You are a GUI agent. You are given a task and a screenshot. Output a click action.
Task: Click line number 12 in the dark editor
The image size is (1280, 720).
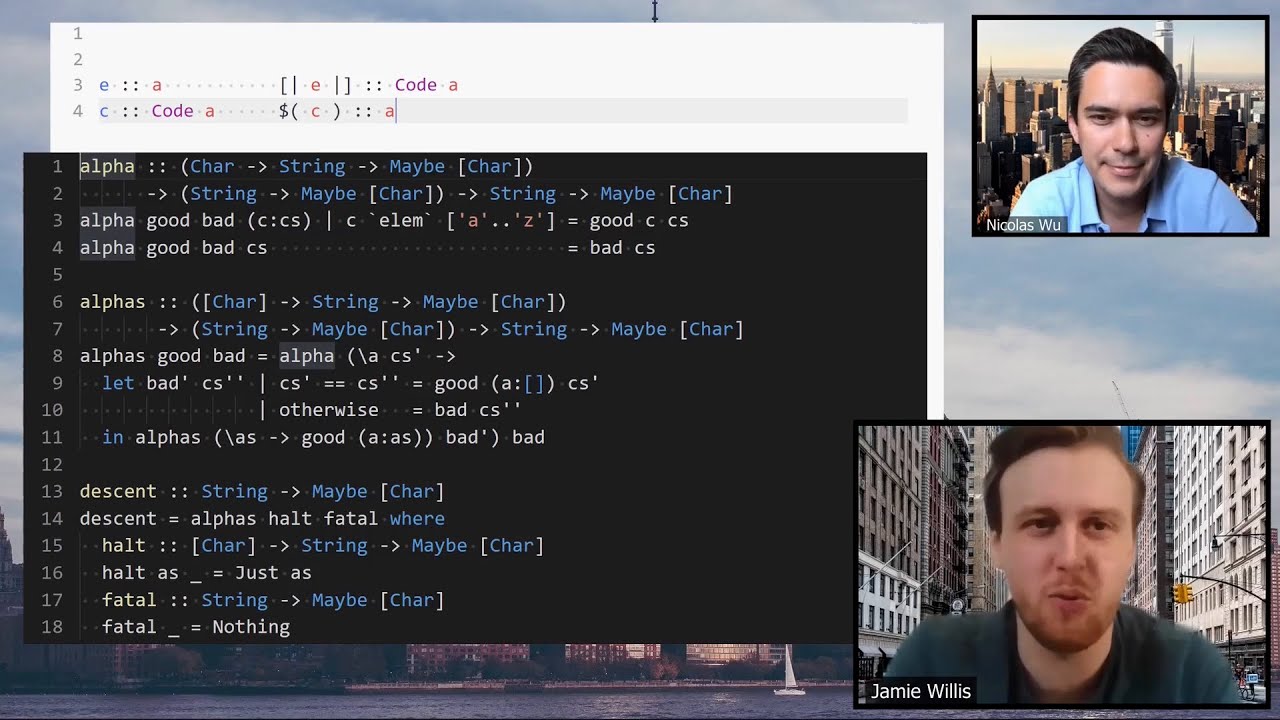click(52, 464)
